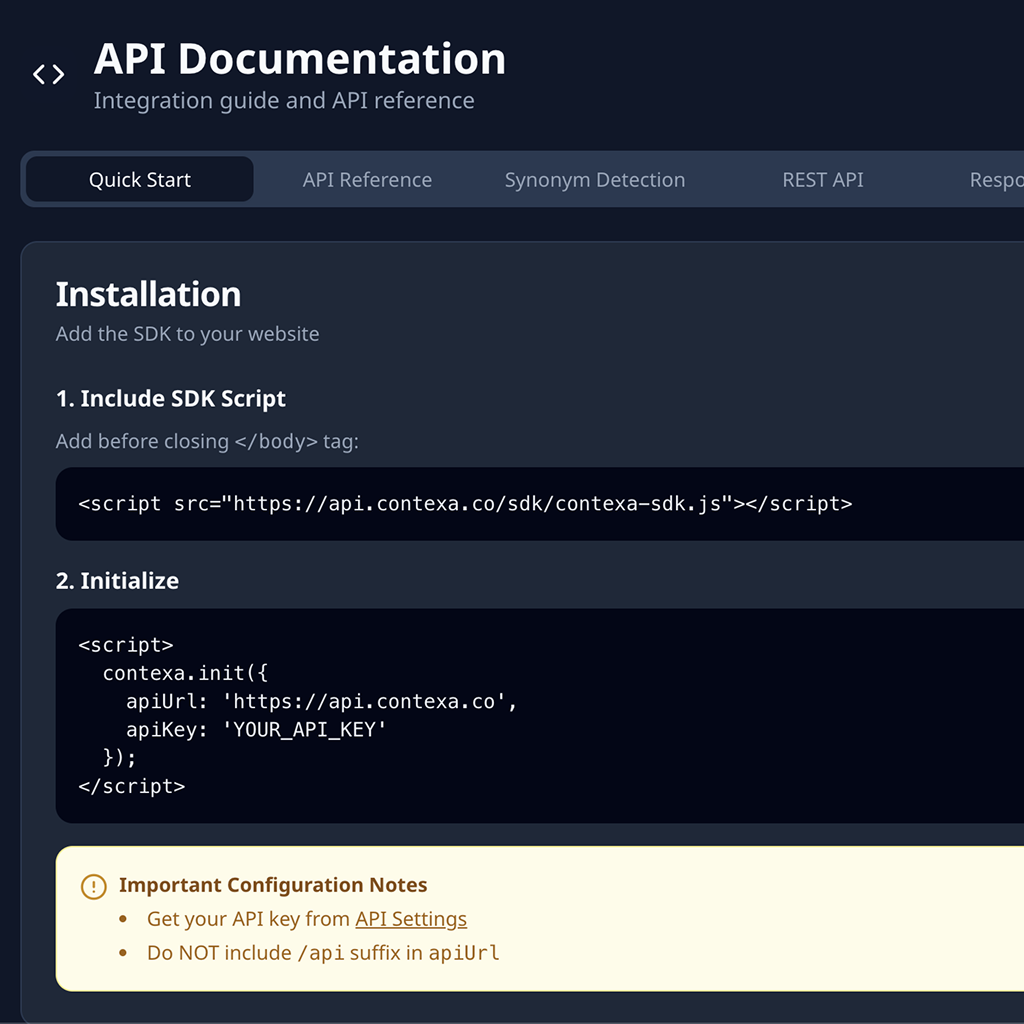This screenshot has width=1024, height=1024.
Task: Select the 'YOUR_API_KEY' placeholder text
Action: pyautogui.click(x=309, y=730)
